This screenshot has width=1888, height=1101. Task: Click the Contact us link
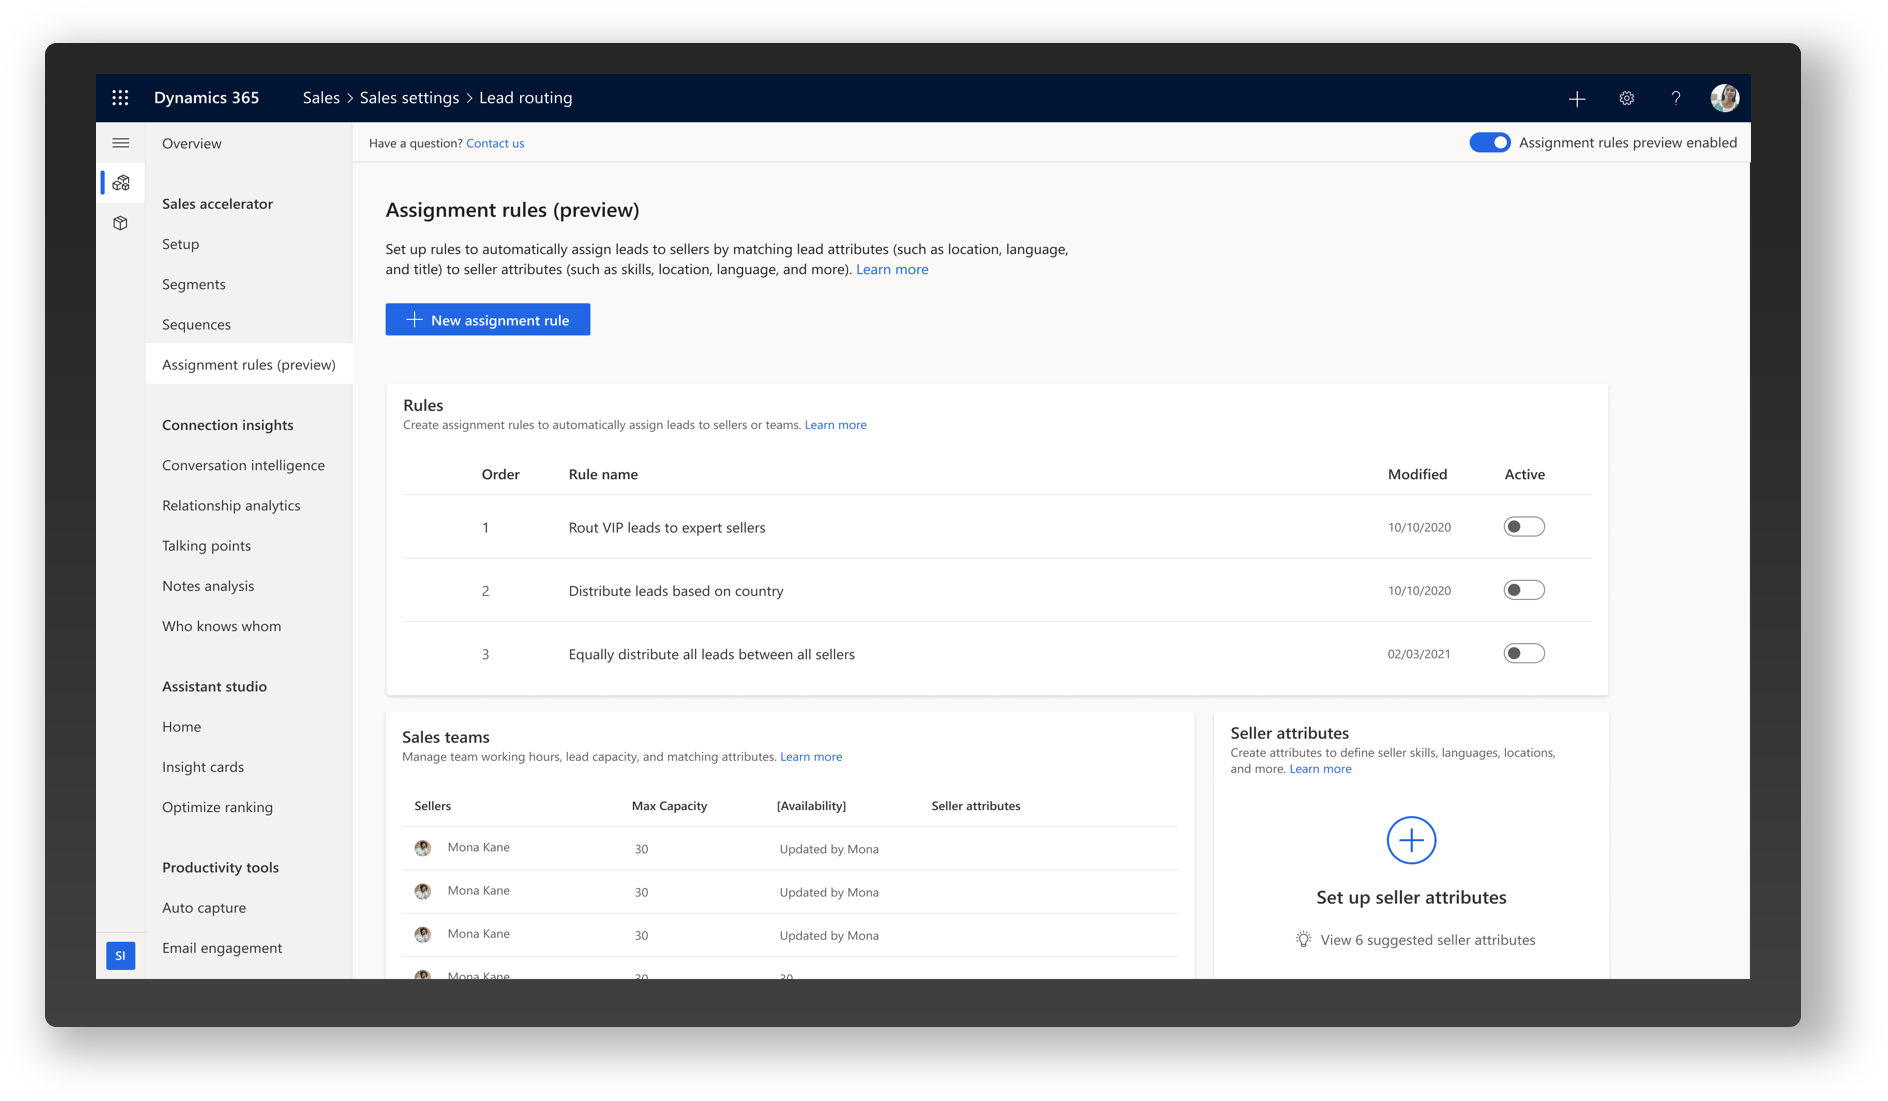tap(495, 143)
